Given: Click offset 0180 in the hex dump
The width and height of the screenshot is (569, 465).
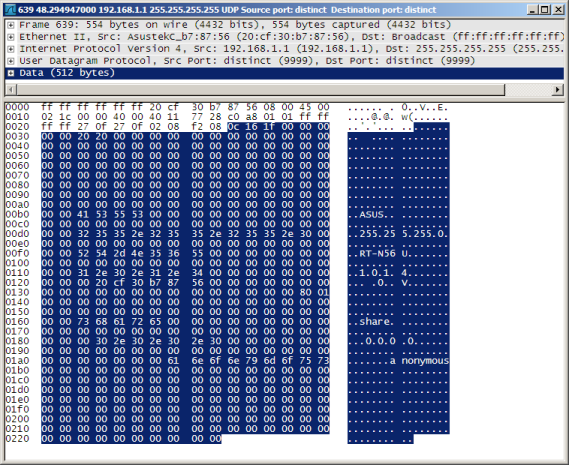Looking at the screenshot, I should [x=17, y=341].
